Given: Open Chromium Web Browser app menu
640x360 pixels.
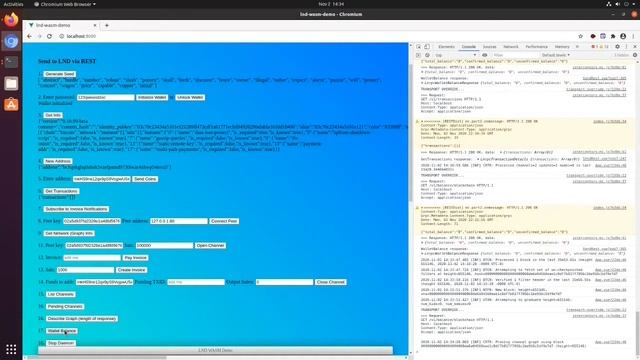Looking at the screenshot, I should [65, 4].
